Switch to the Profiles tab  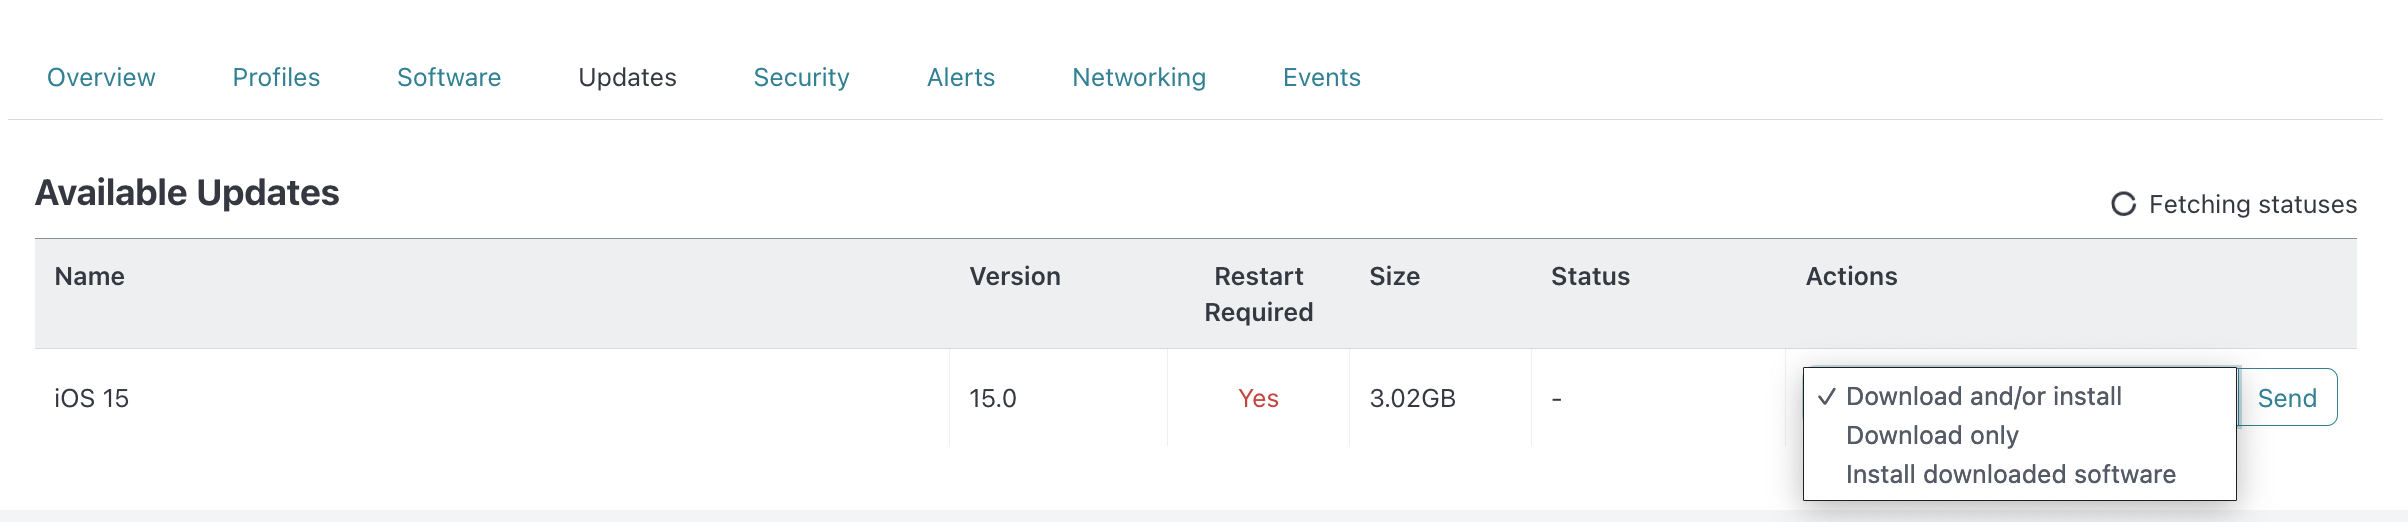tap(276, 77)
